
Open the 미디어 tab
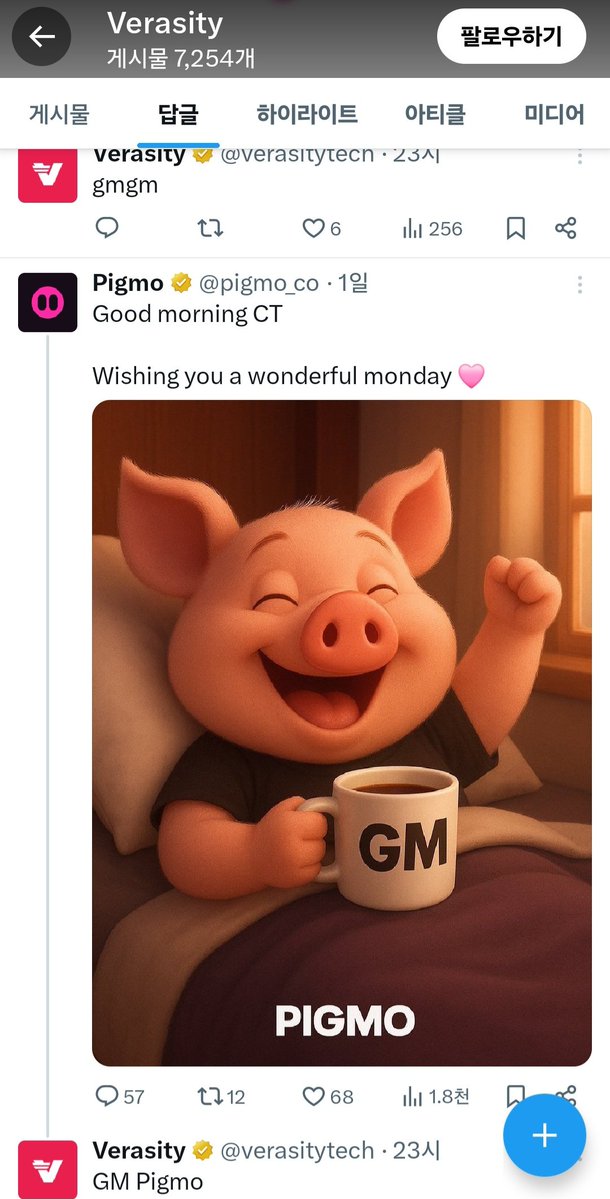554,115
